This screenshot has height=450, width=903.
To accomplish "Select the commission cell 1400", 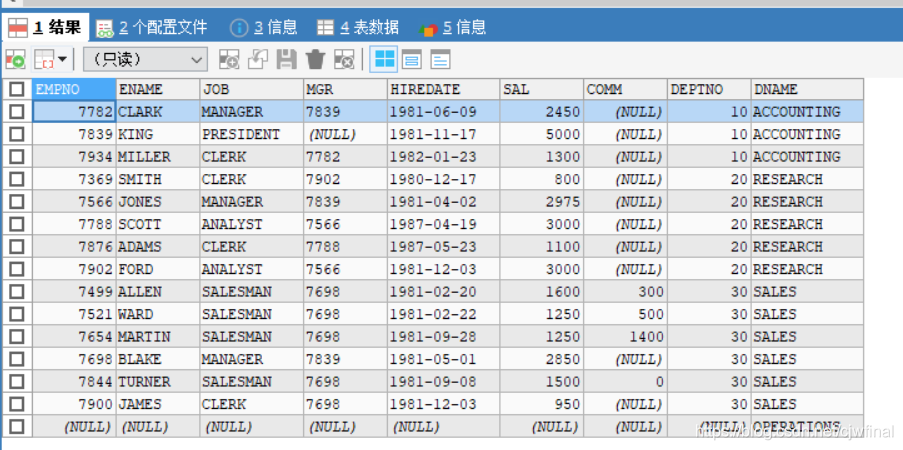I will [625, 336].
